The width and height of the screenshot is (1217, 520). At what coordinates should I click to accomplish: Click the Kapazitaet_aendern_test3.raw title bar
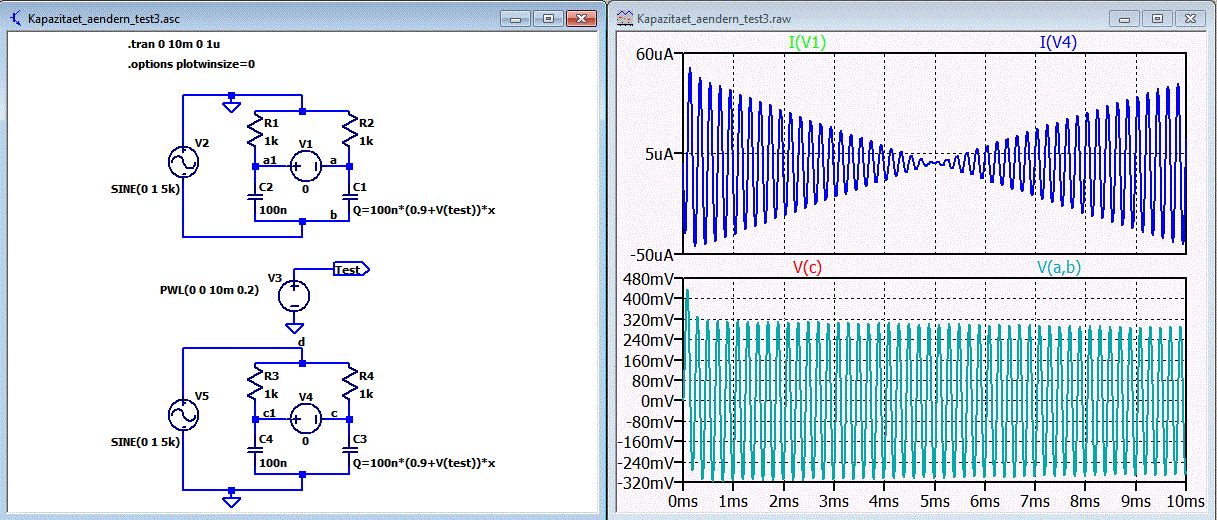coord(910,18)
